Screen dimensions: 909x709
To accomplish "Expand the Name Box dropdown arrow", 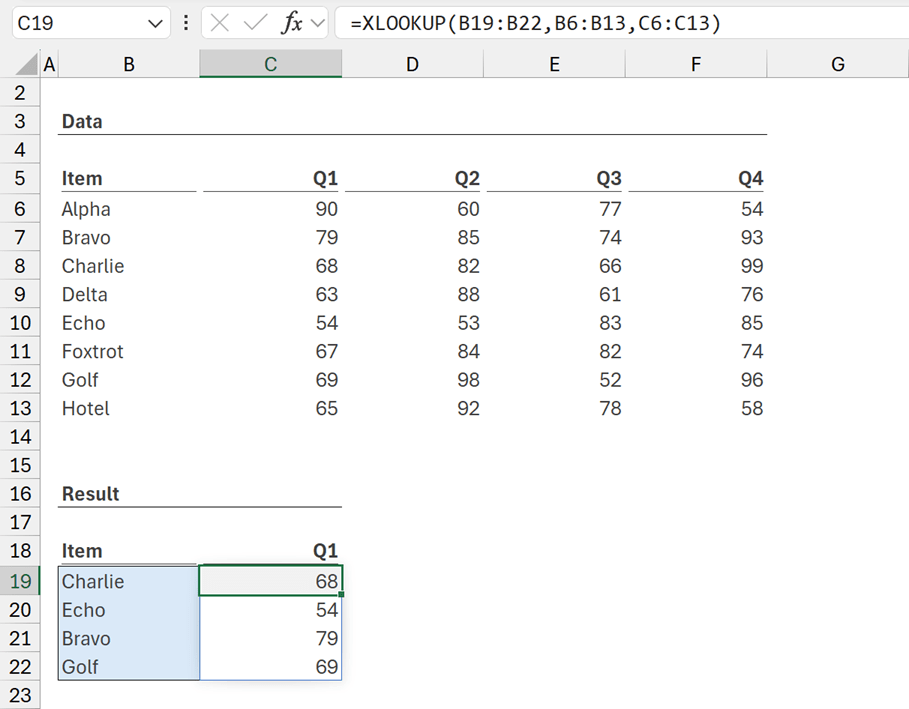I will tap(156, 23).
